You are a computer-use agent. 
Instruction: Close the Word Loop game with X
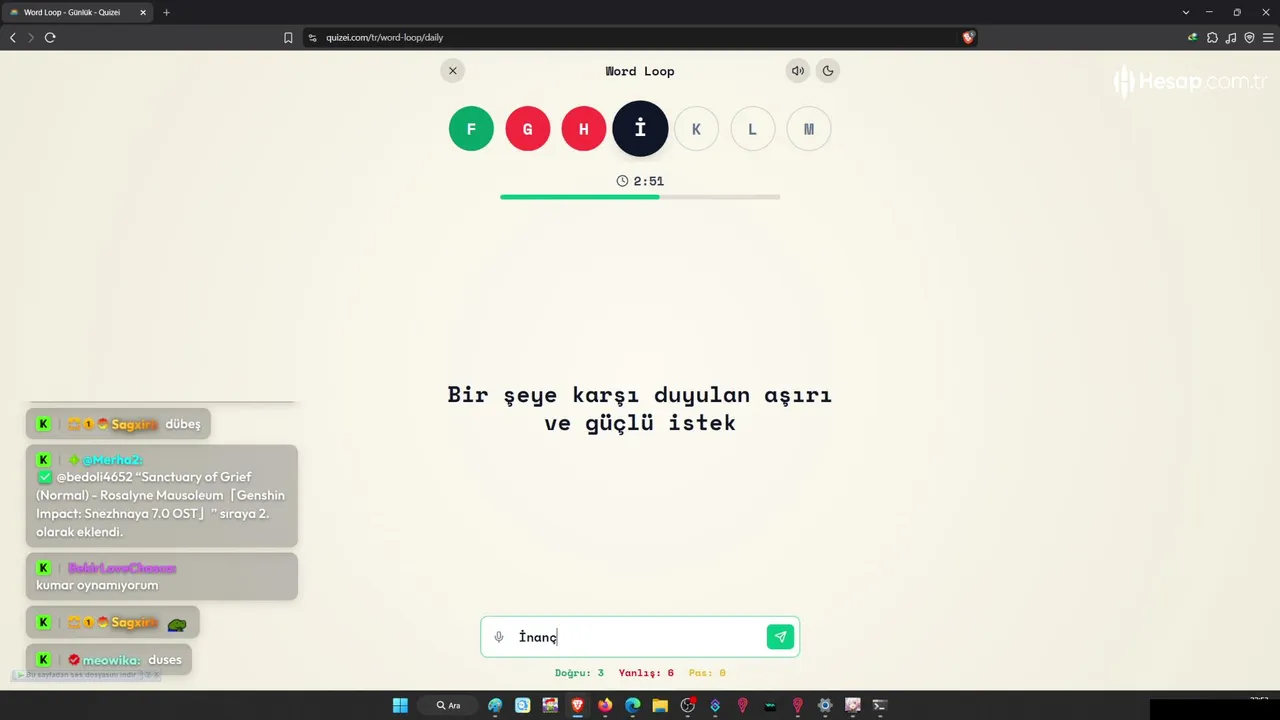click(452, 71)
